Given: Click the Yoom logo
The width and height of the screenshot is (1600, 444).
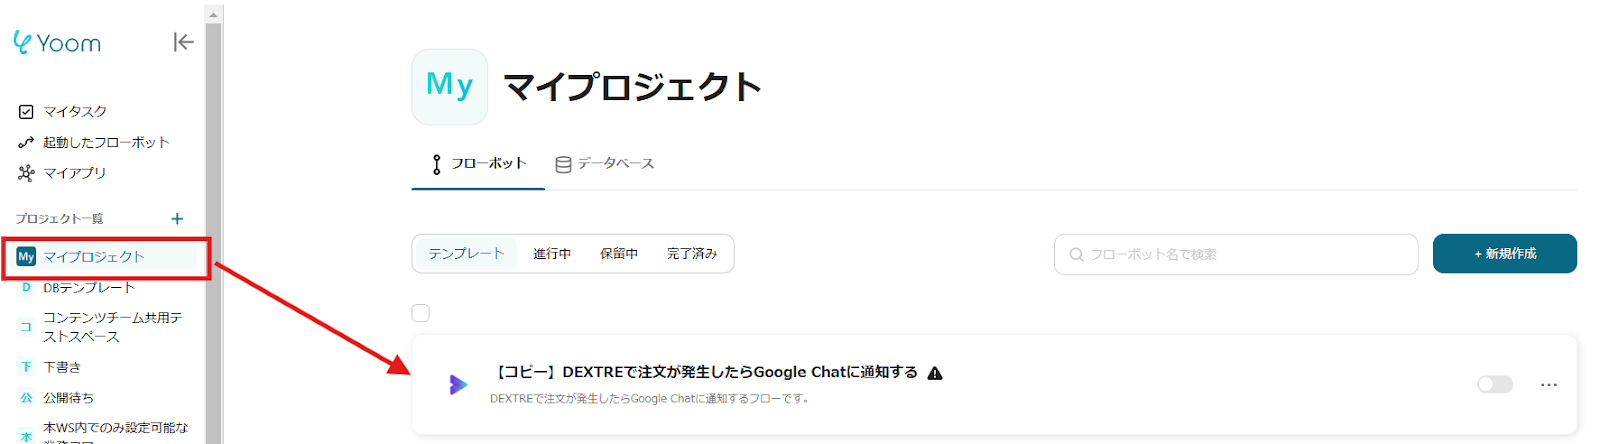Looking at the screenshot, I should (x=58, y=43).
